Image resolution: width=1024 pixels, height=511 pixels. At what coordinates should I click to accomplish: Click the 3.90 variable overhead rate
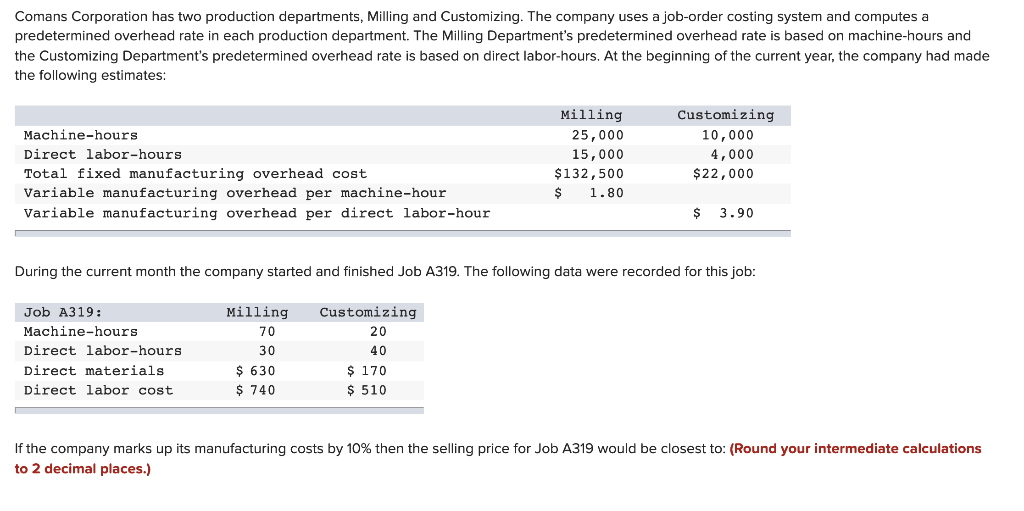(x=736, y=213)
